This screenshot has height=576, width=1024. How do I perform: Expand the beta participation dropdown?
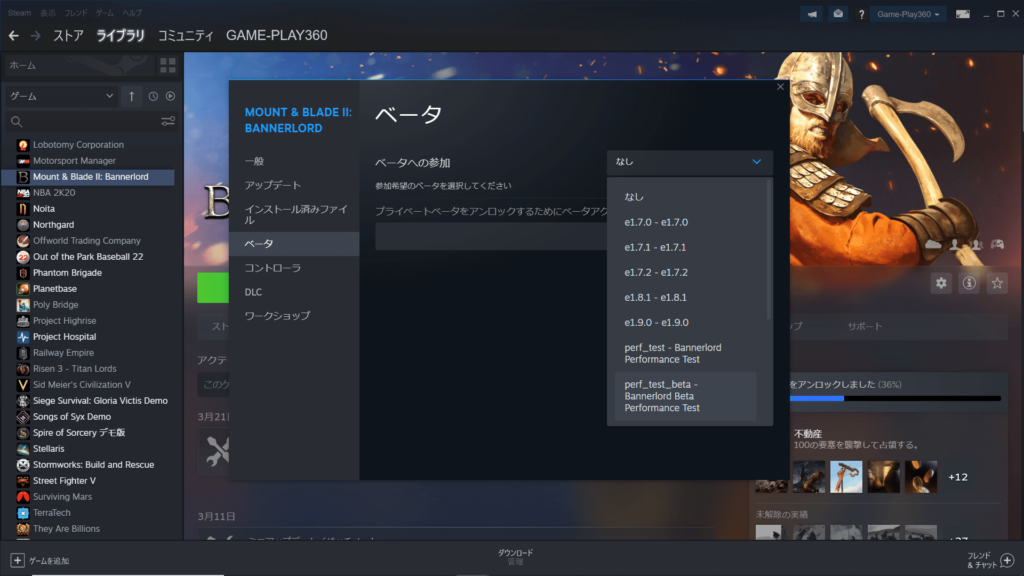pyautogui.click(x=690, y=162)
